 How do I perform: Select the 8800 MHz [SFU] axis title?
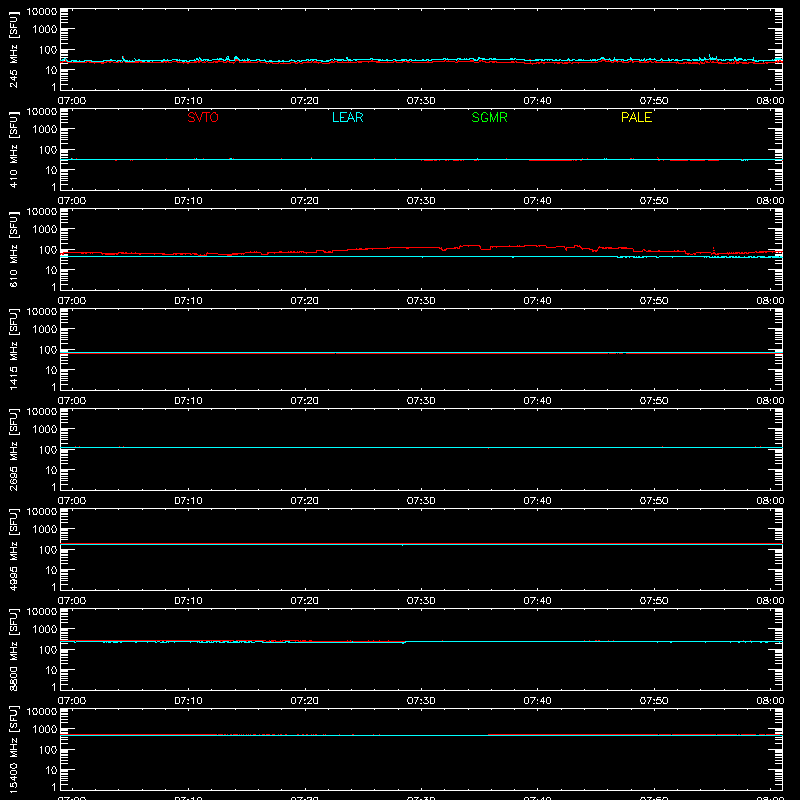(x=14, y=650)
